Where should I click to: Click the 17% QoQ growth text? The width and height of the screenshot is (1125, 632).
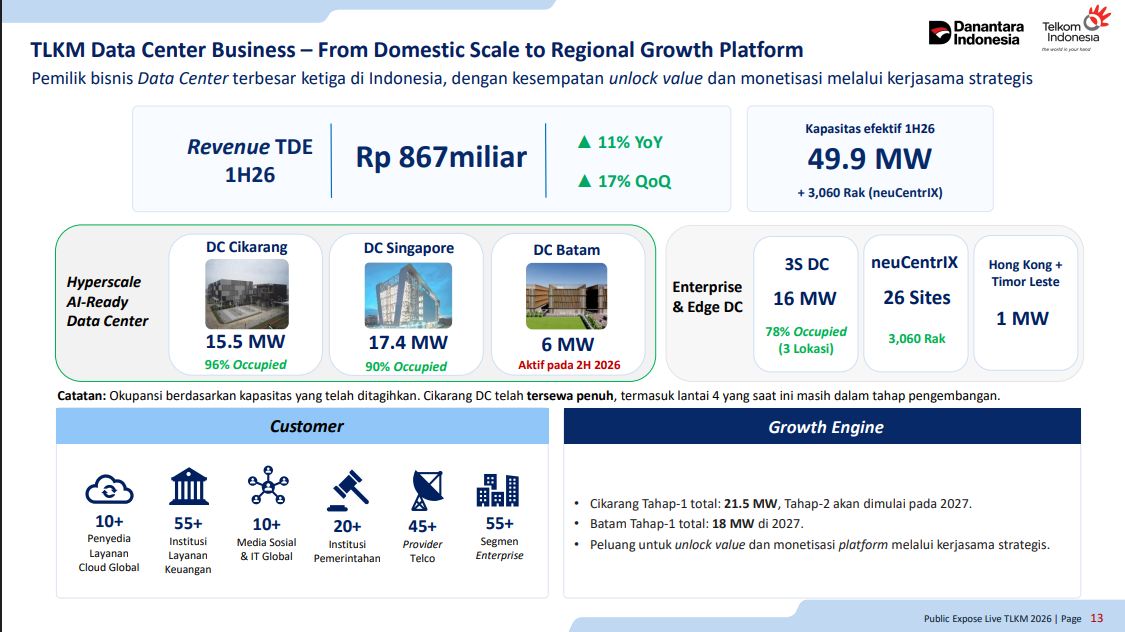pos(634,181)
